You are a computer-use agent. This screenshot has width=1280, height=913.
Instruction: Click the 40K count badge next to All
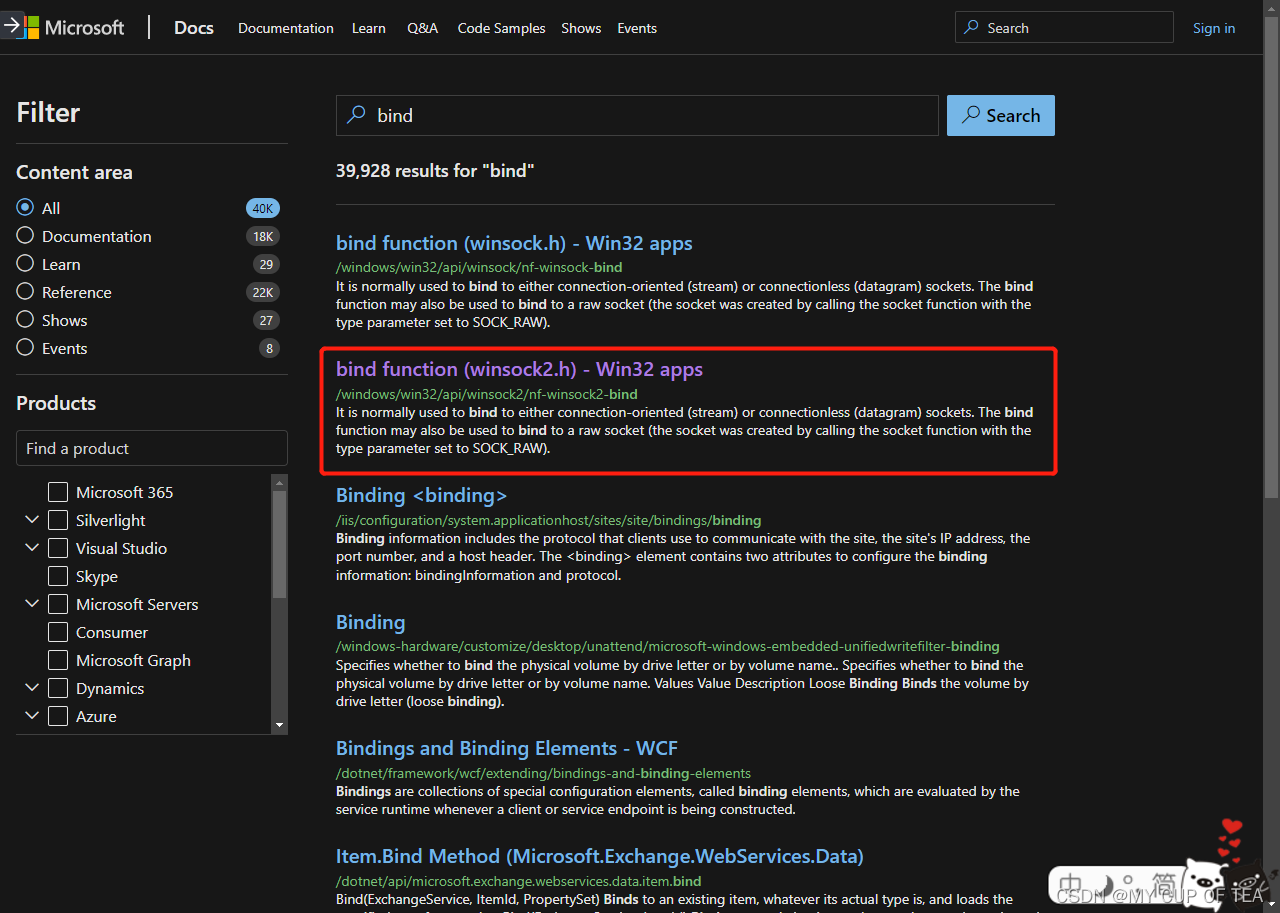click(263, 208)
